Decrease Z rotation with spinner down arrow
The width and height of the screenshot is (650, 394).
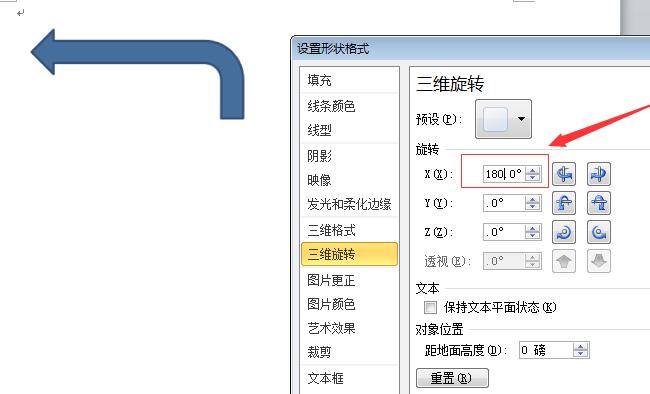(x=533, y=236)
